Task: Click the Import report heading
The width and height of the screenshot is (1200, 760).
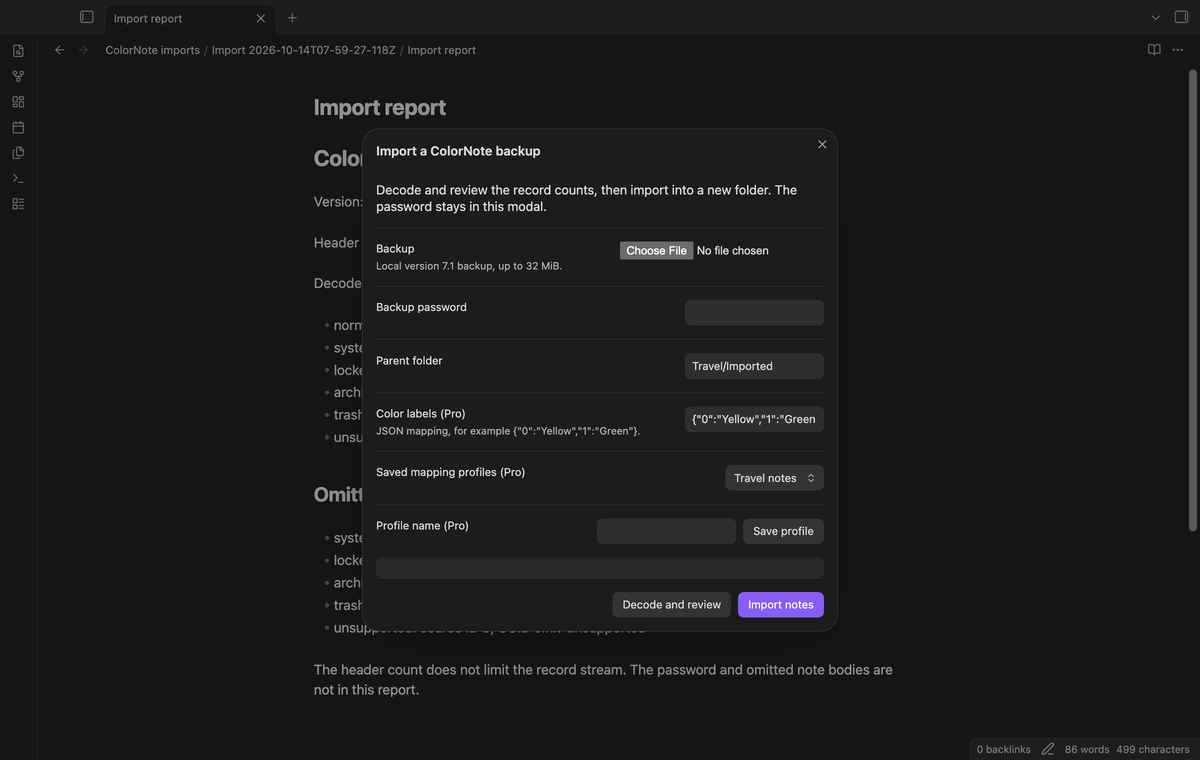Action: click(380, 107)
